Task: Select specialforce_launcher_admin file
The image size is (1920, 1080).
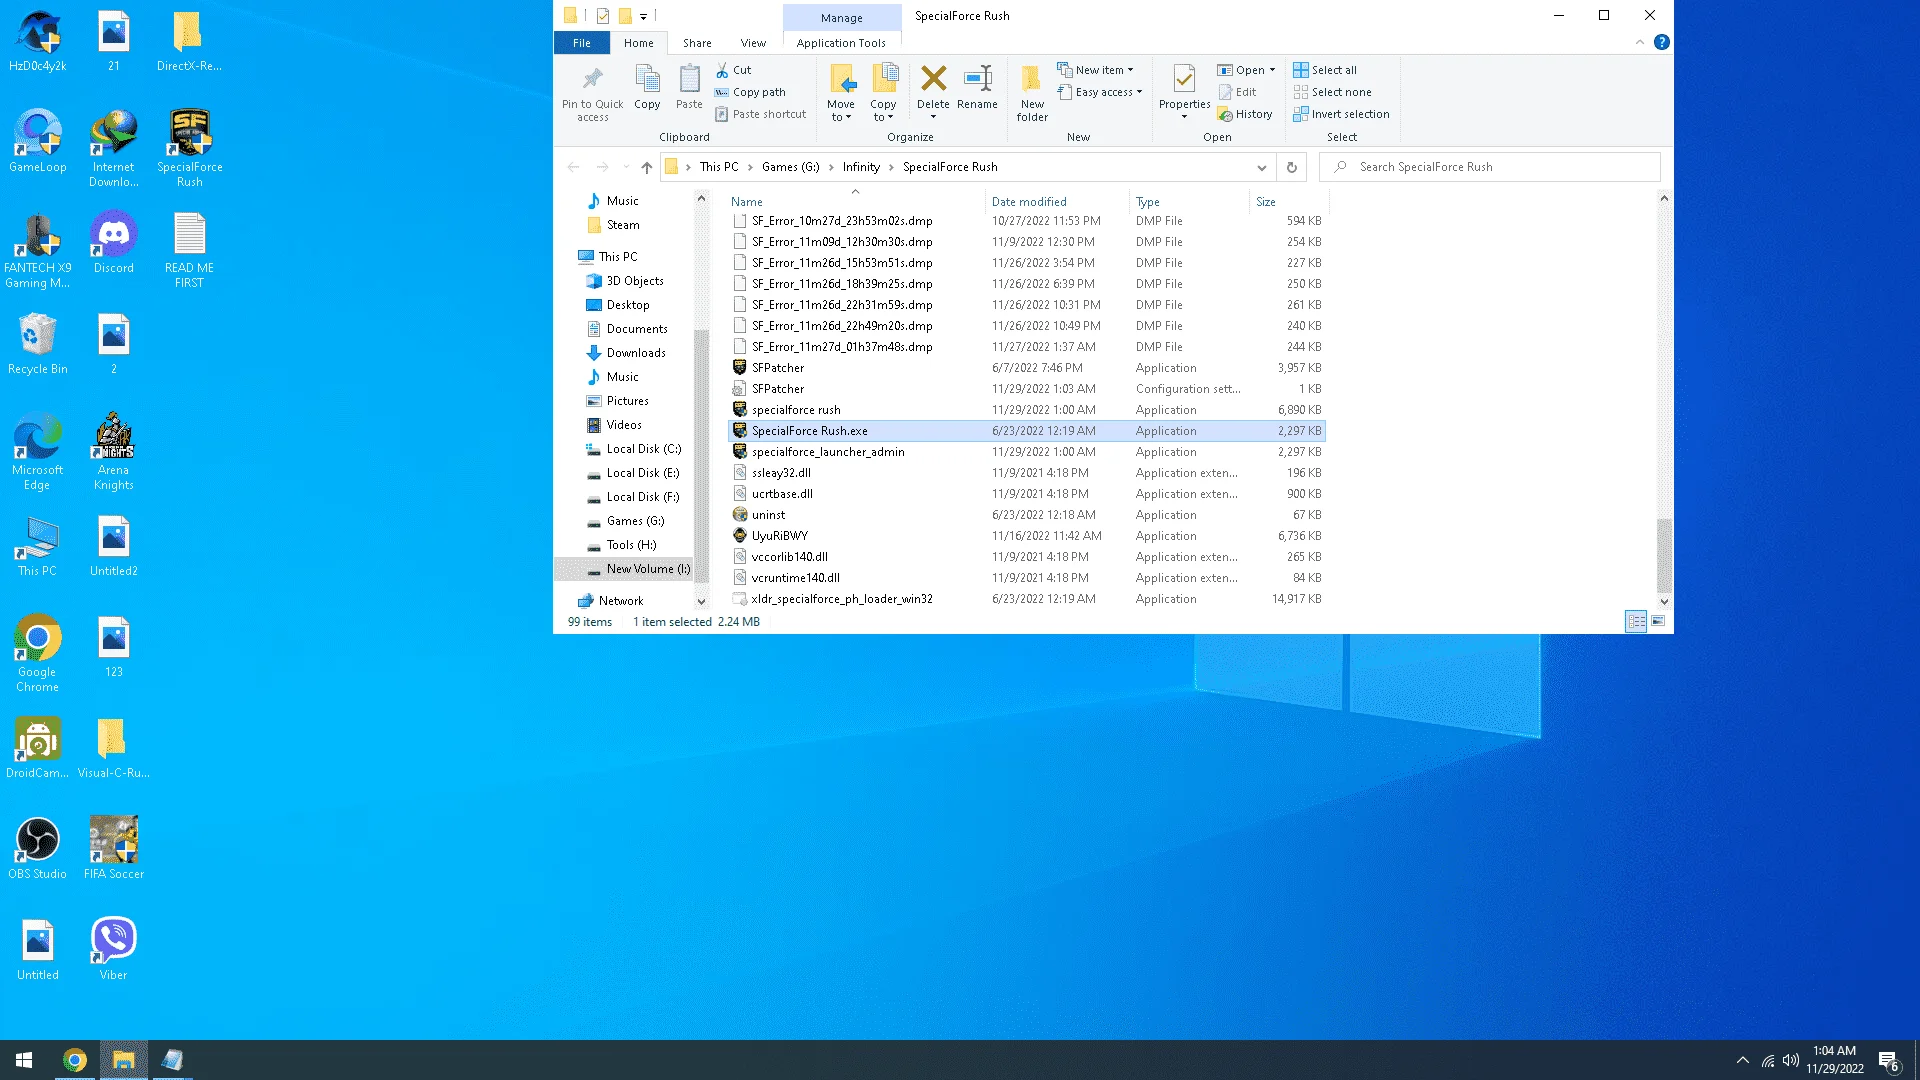Action: (1027, 452)
